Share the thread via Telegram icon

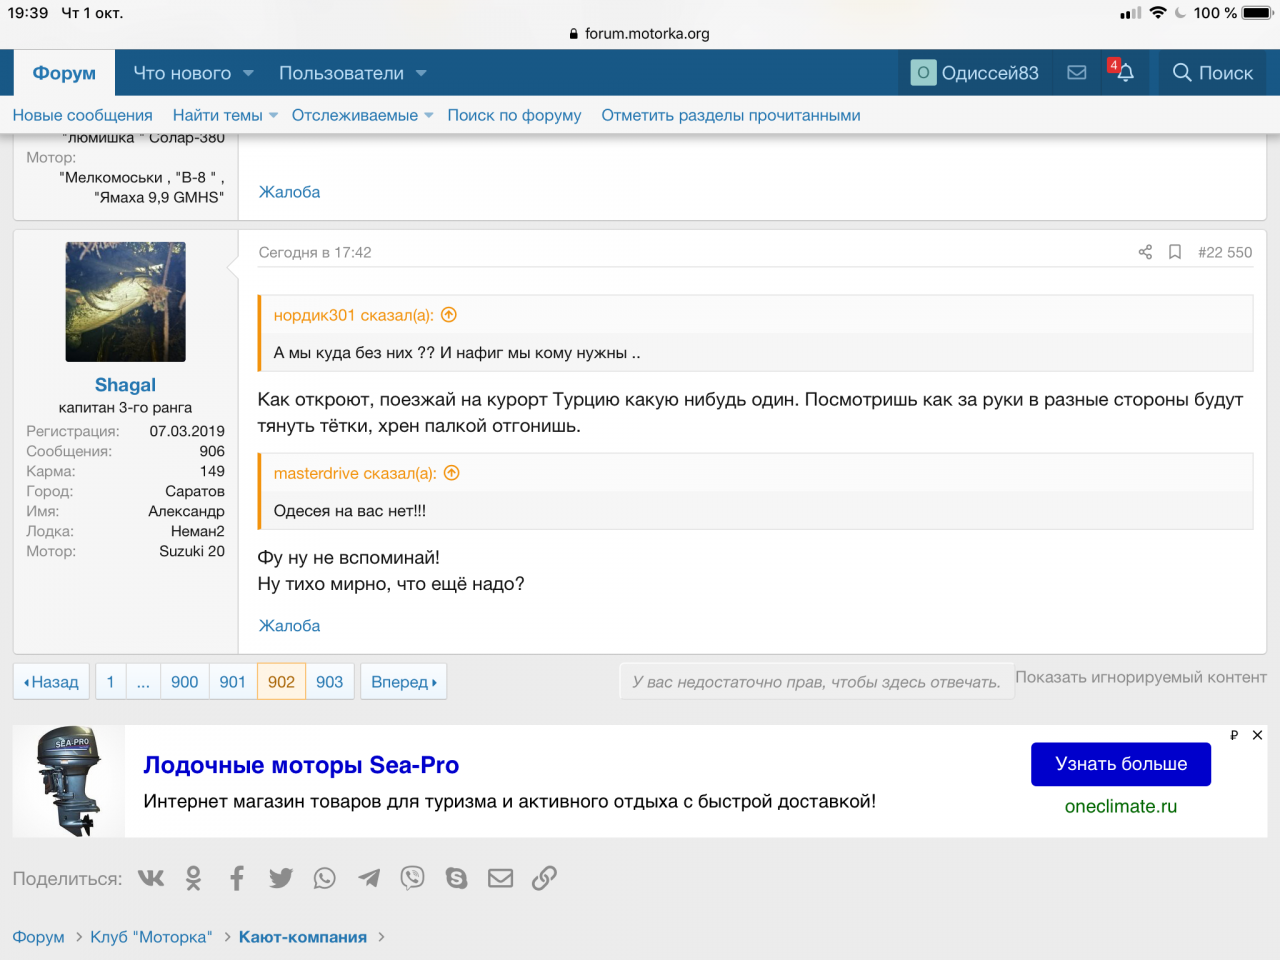[x=369, y=878]
